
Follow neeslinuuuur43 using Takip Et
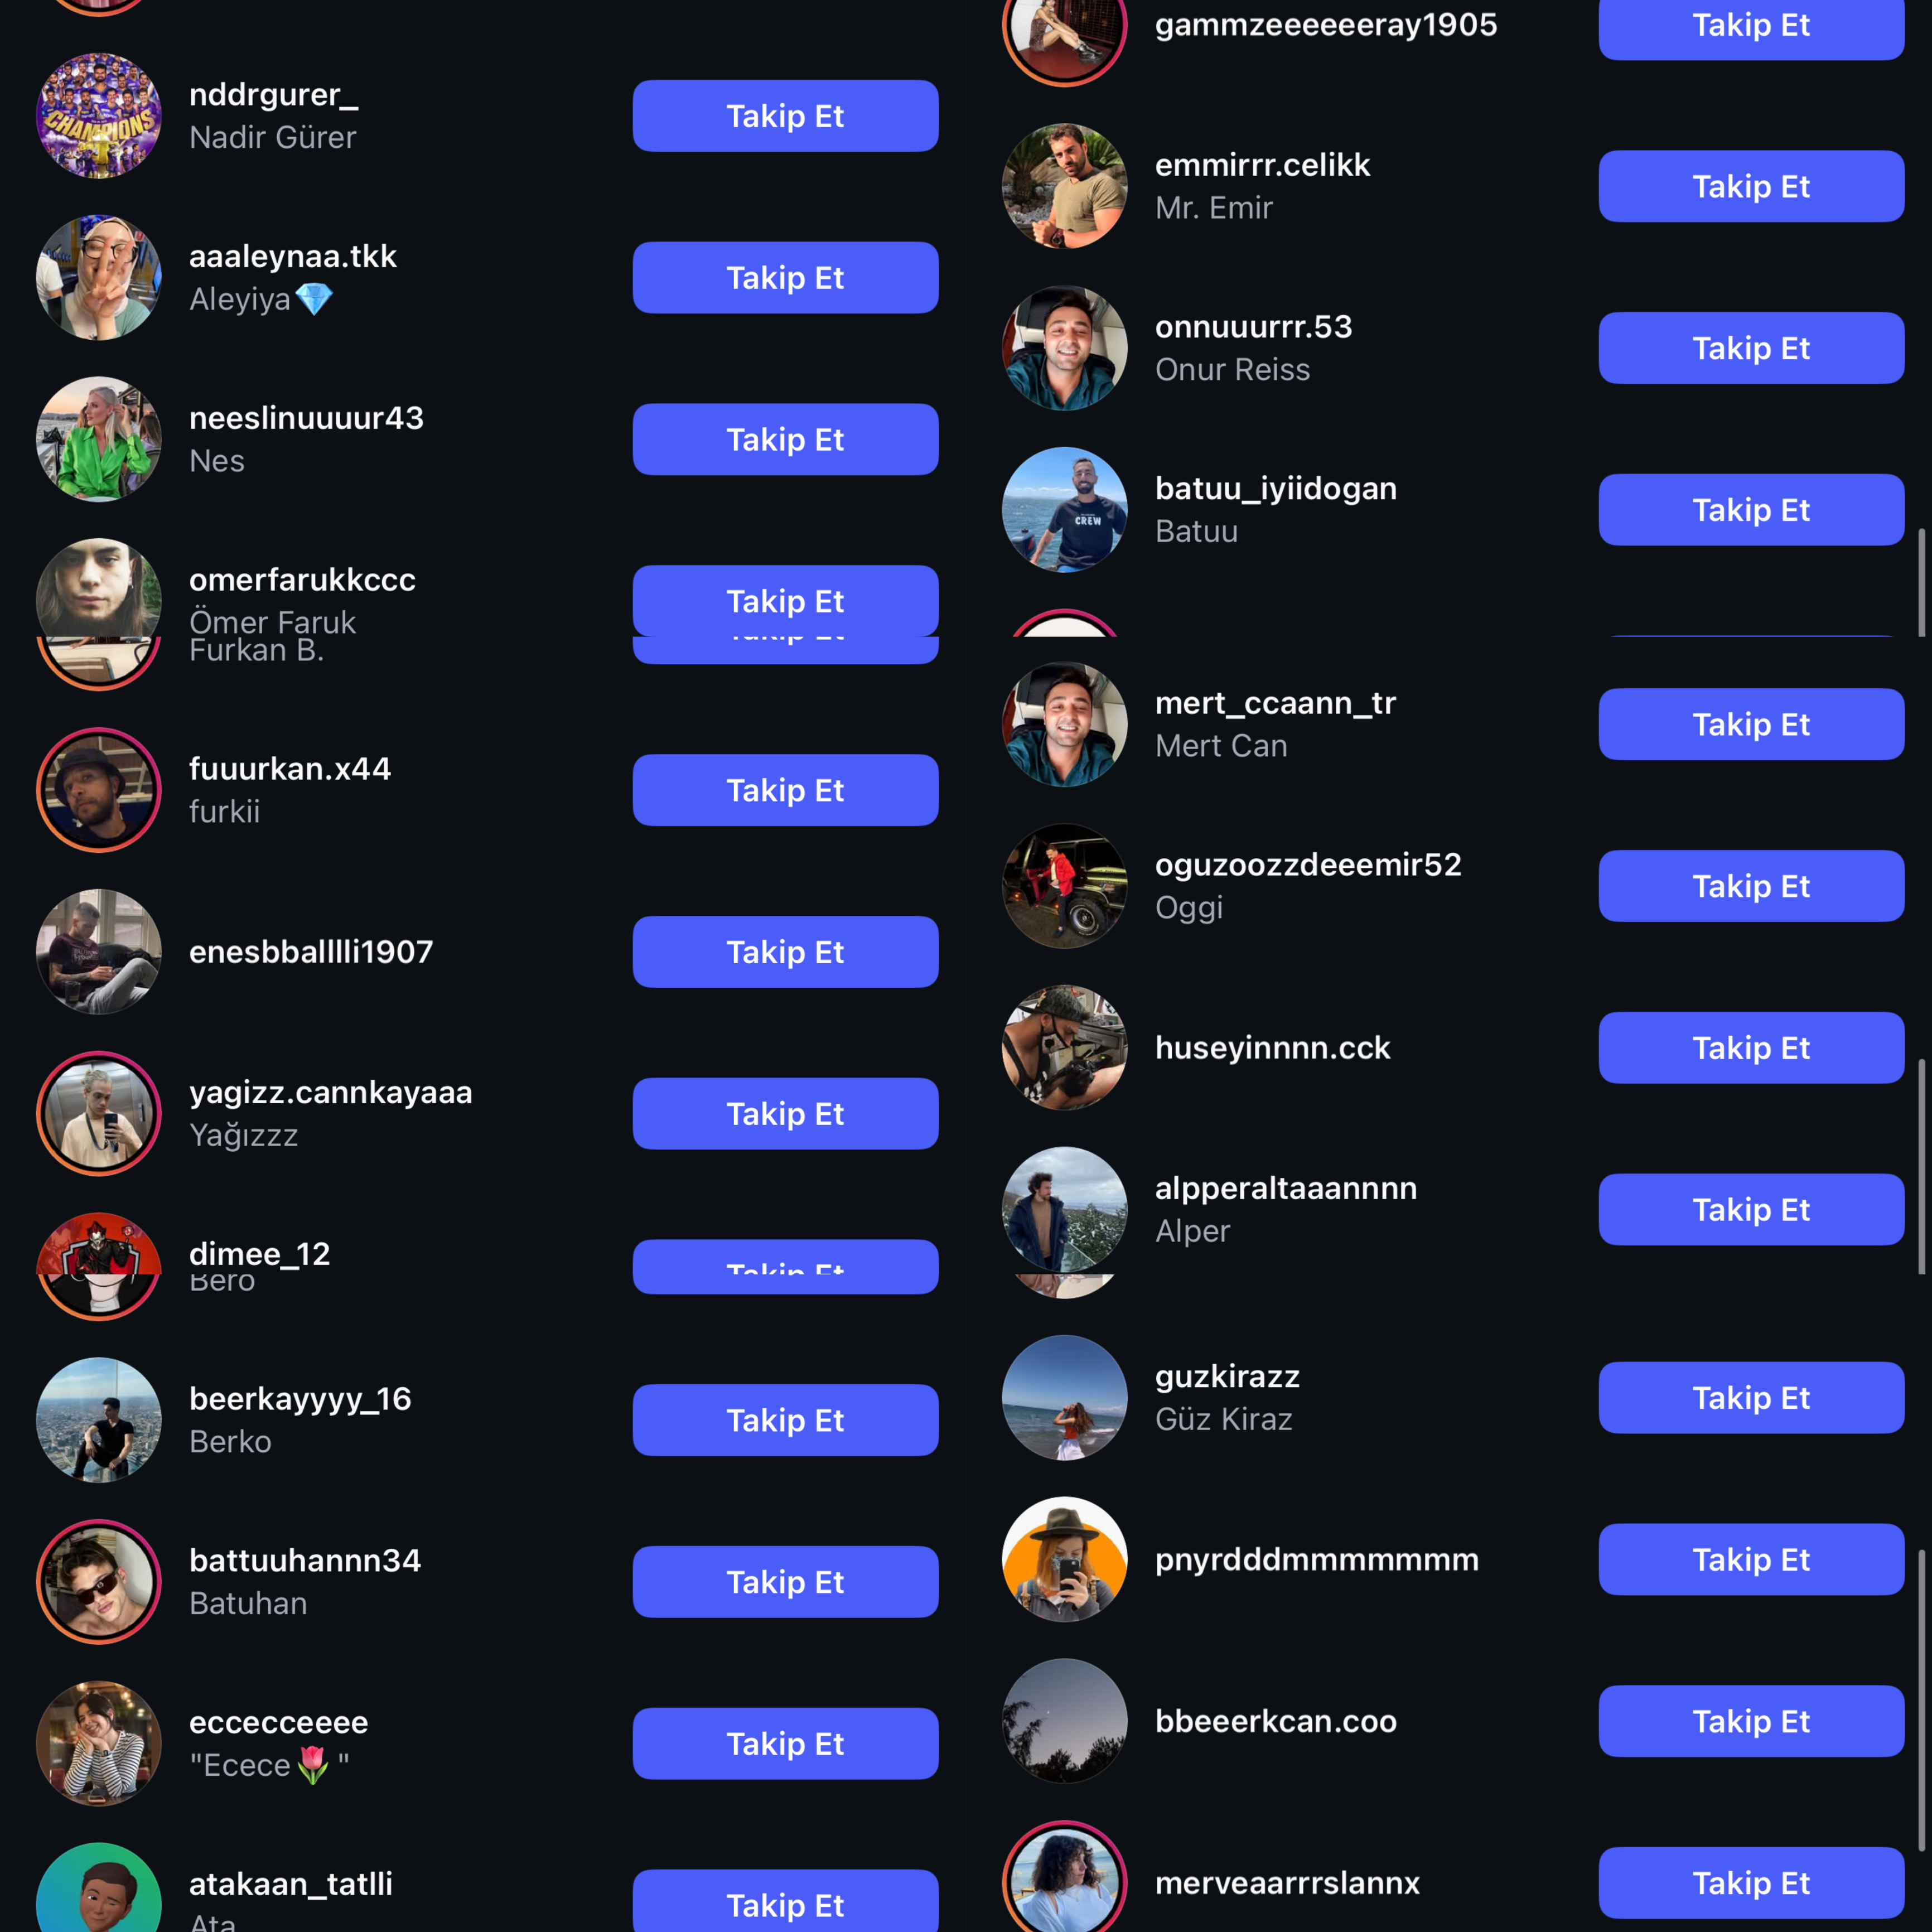[785, 439]
